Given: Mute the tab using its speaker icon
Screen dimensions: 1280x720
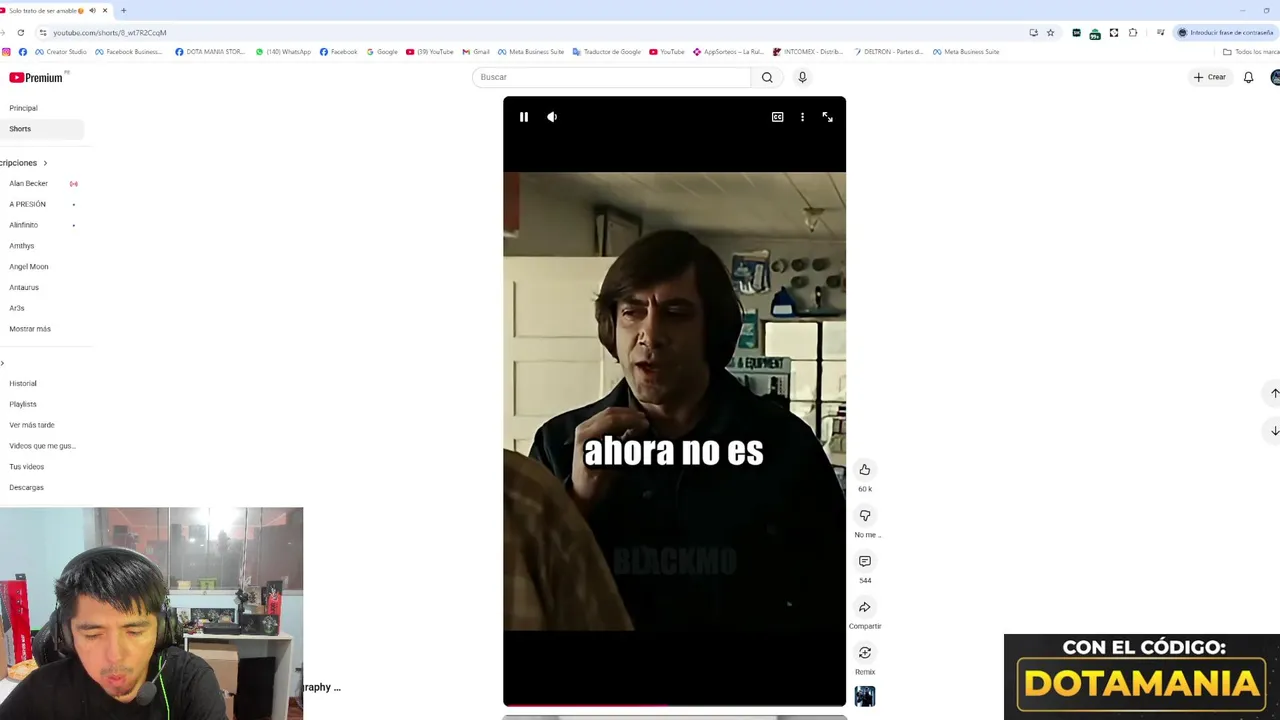Looking at the screenshot, I should click(92, 10).
